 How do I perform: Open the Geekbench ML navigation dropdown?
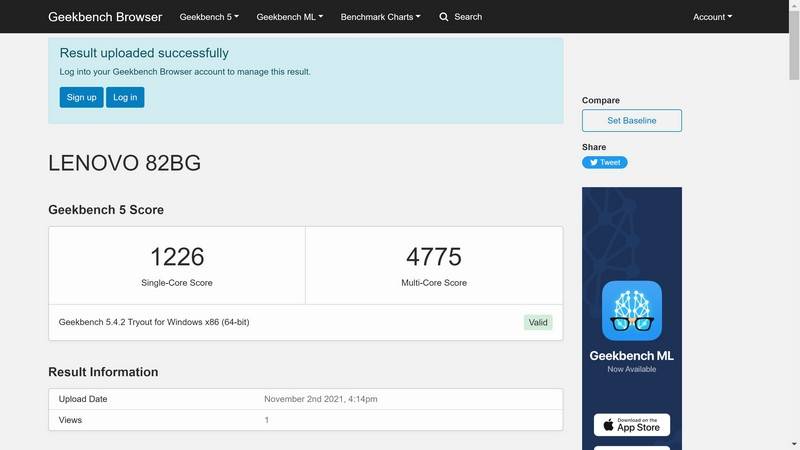click(x=289, y=17)
